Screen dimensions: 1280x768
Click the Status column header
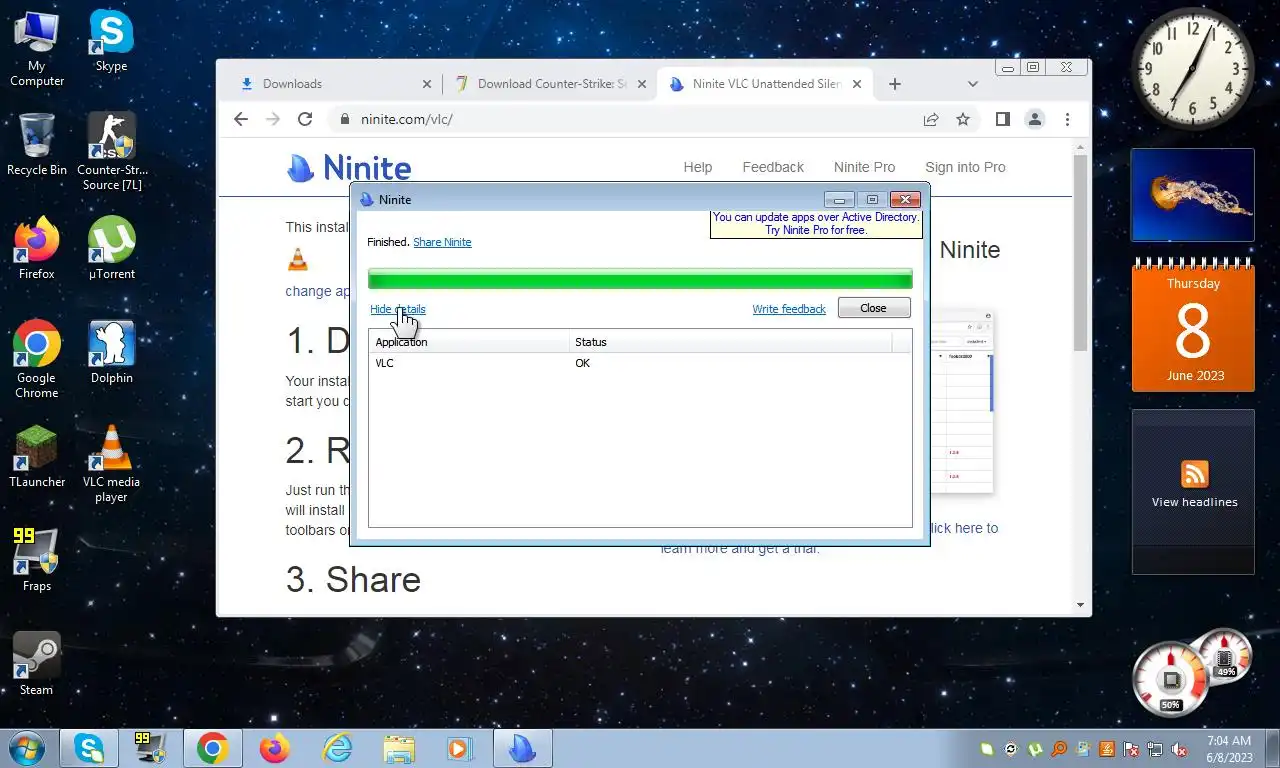point(731,342)
